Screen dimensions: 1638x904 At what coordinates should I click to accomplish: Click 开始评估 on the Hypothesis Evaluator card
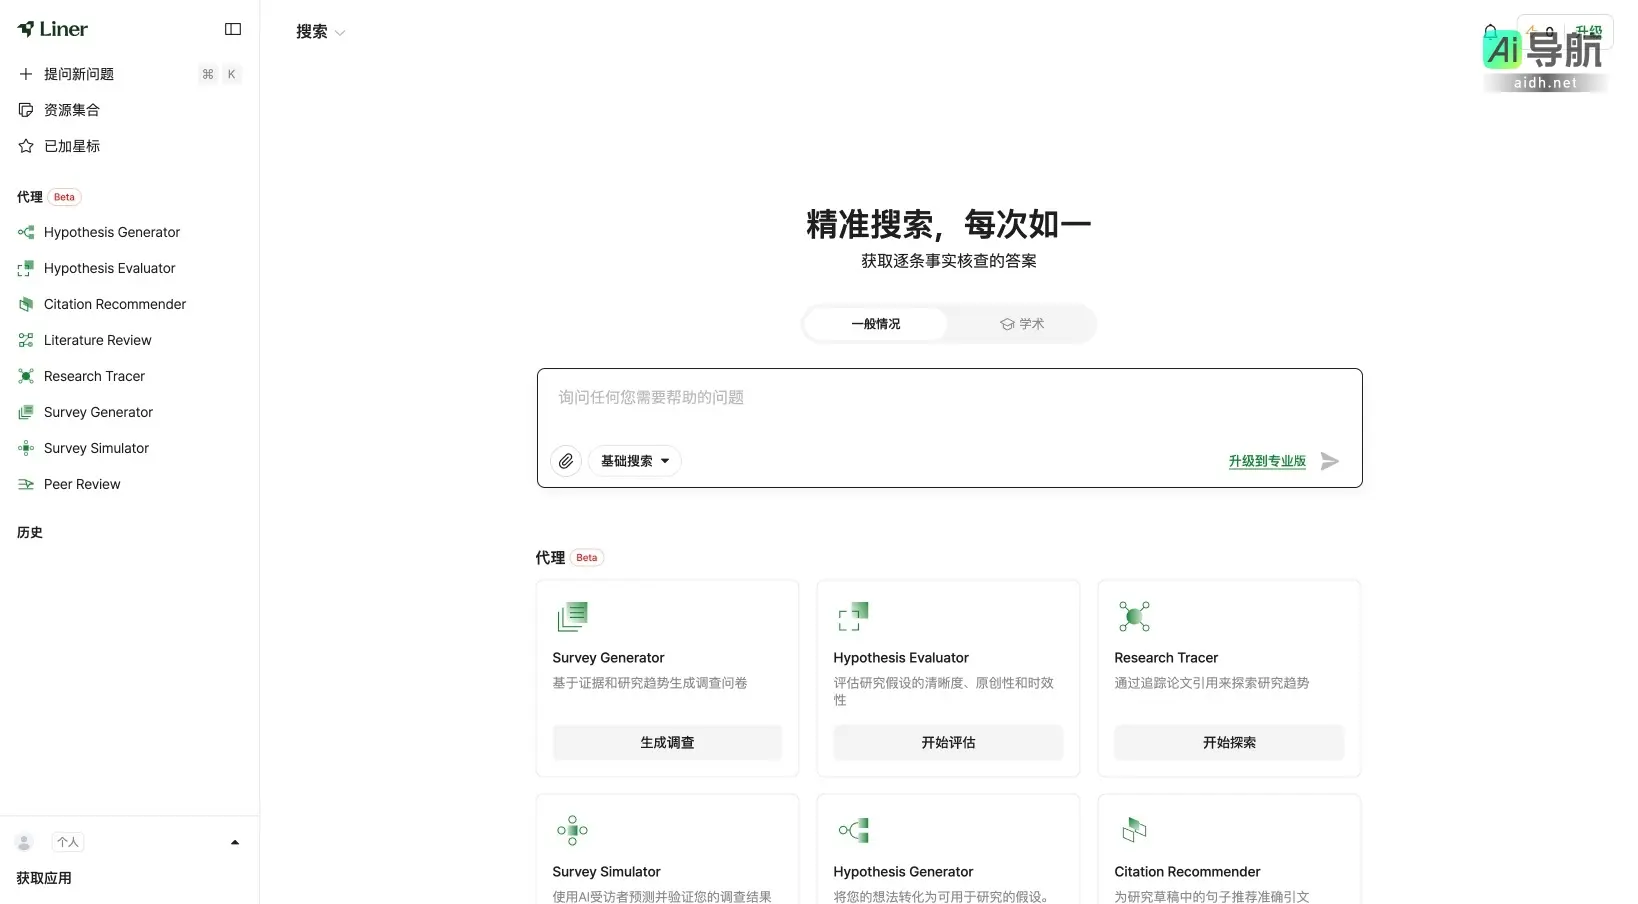(947, 742)
